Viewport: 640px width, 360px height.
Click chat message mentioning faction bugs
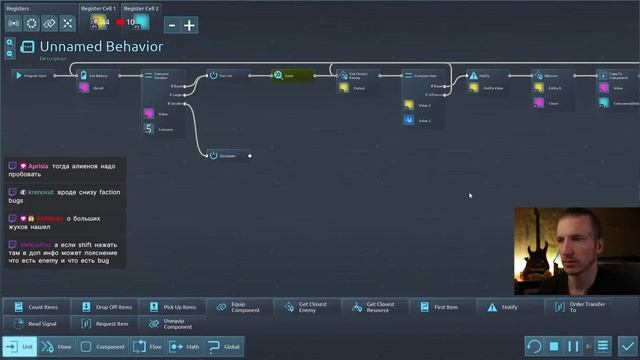[65, 196]
